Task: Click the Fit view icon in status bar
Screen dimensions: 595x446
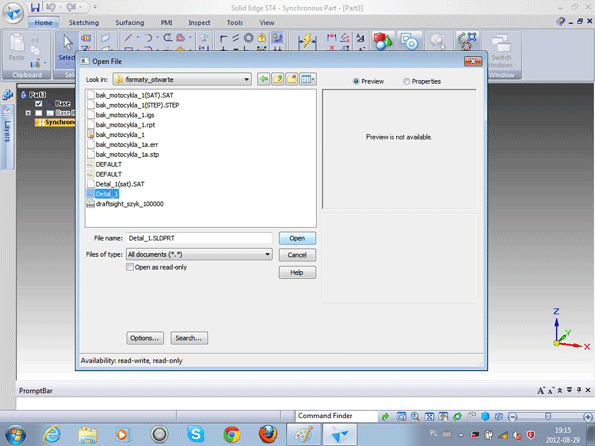Action: coord(429,416)
